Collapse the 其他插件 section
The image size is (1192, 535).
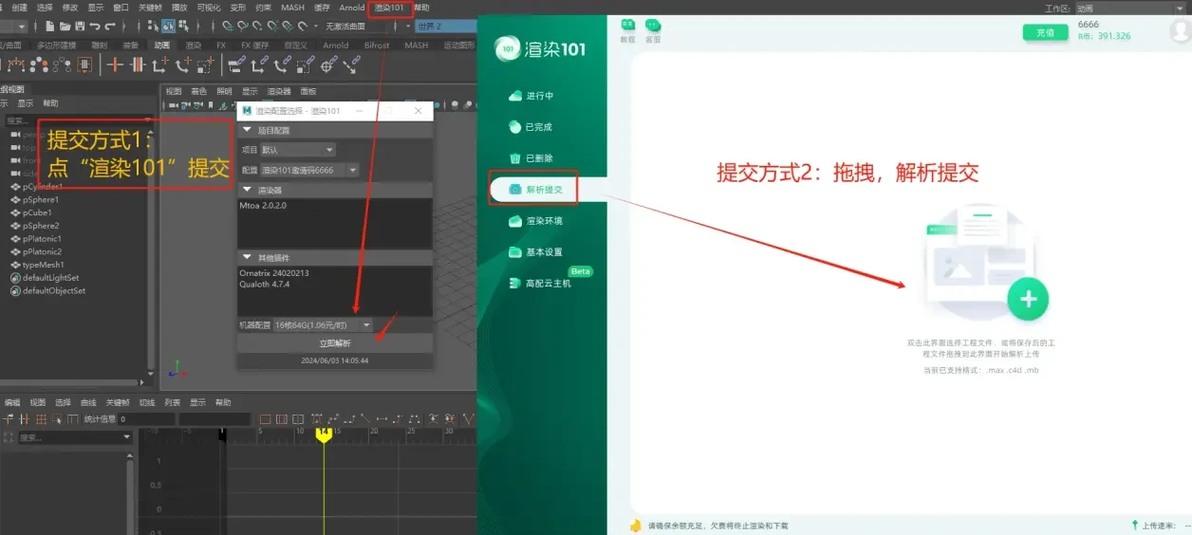point(247,258)
